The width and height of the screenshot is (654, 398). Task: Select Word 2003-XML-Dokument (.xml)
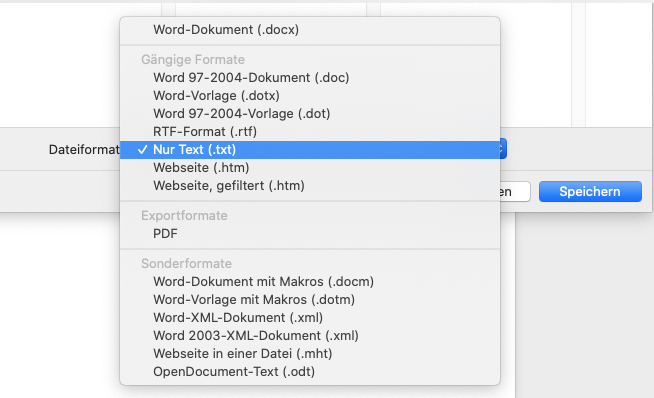click(x=310, y=335)
